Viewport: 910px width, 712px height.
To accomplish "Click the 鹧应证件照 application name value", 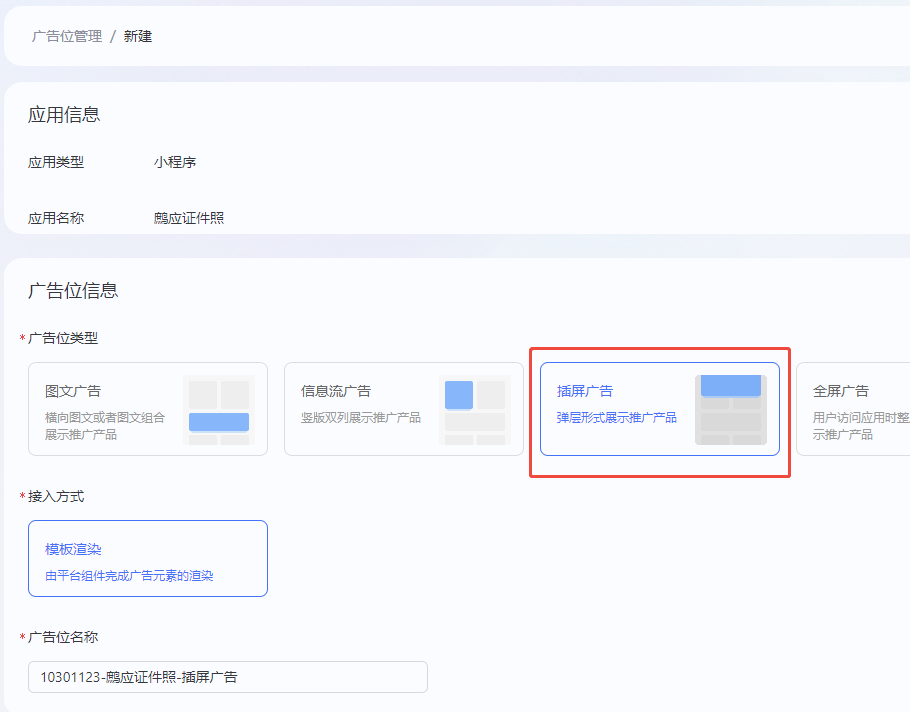I will [189, 218].
